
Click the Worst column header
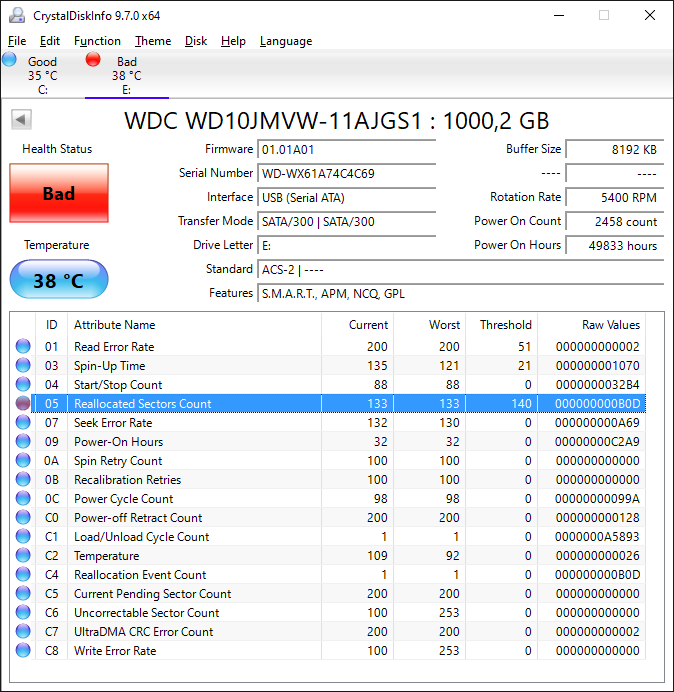click(429, 325)
